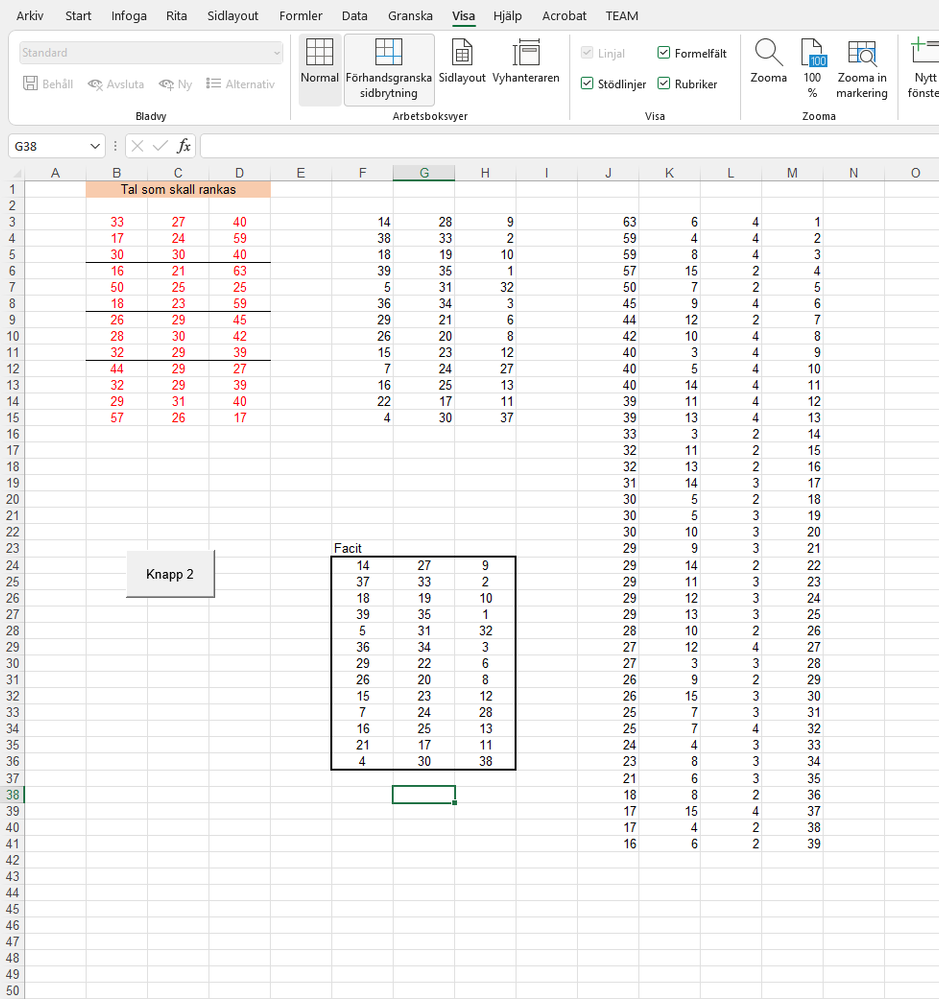Click the Behåll sheet view button

[48, 84]
